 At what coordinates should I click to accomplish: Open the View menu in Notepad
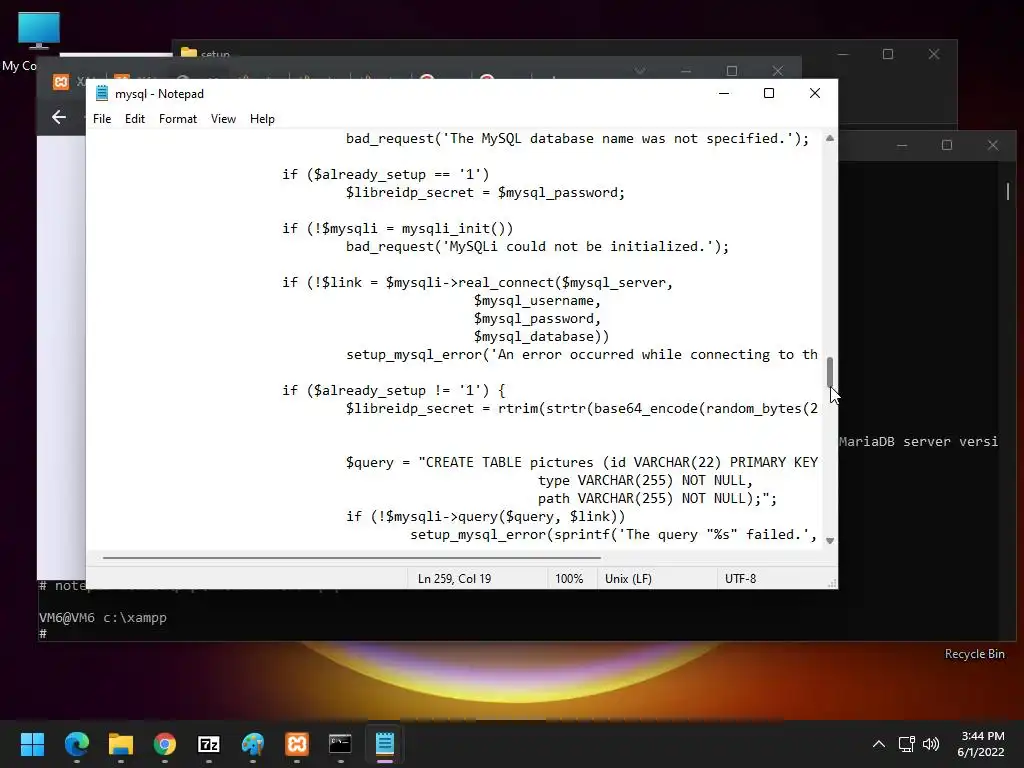tap(223, 119)
